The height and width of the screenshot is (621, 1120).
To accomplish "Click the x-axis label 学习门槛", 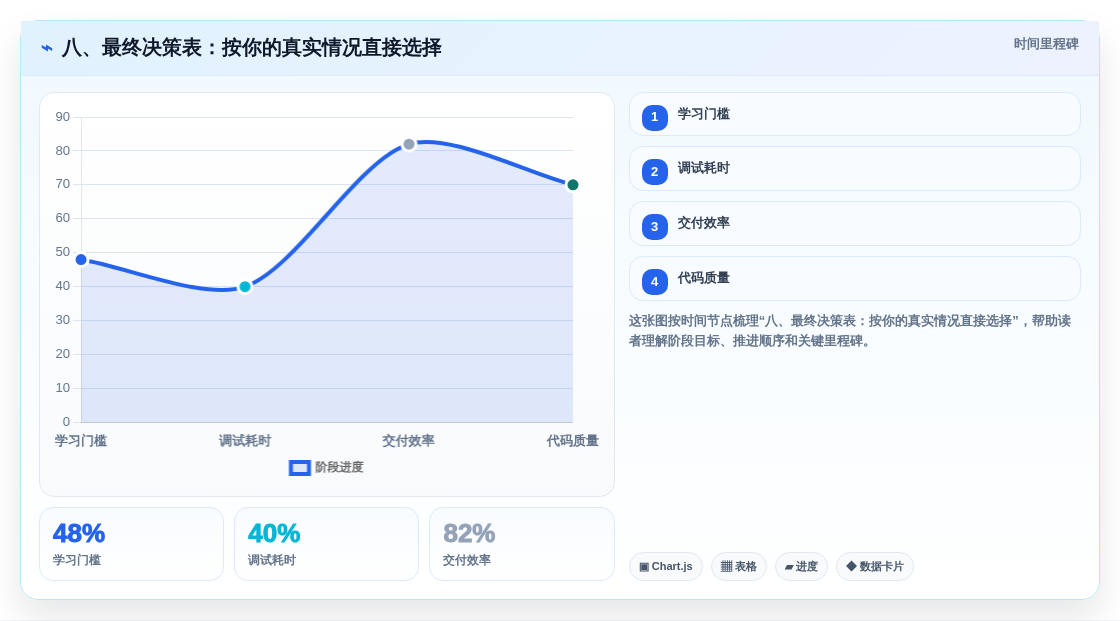I will click(x=81, y=441).
